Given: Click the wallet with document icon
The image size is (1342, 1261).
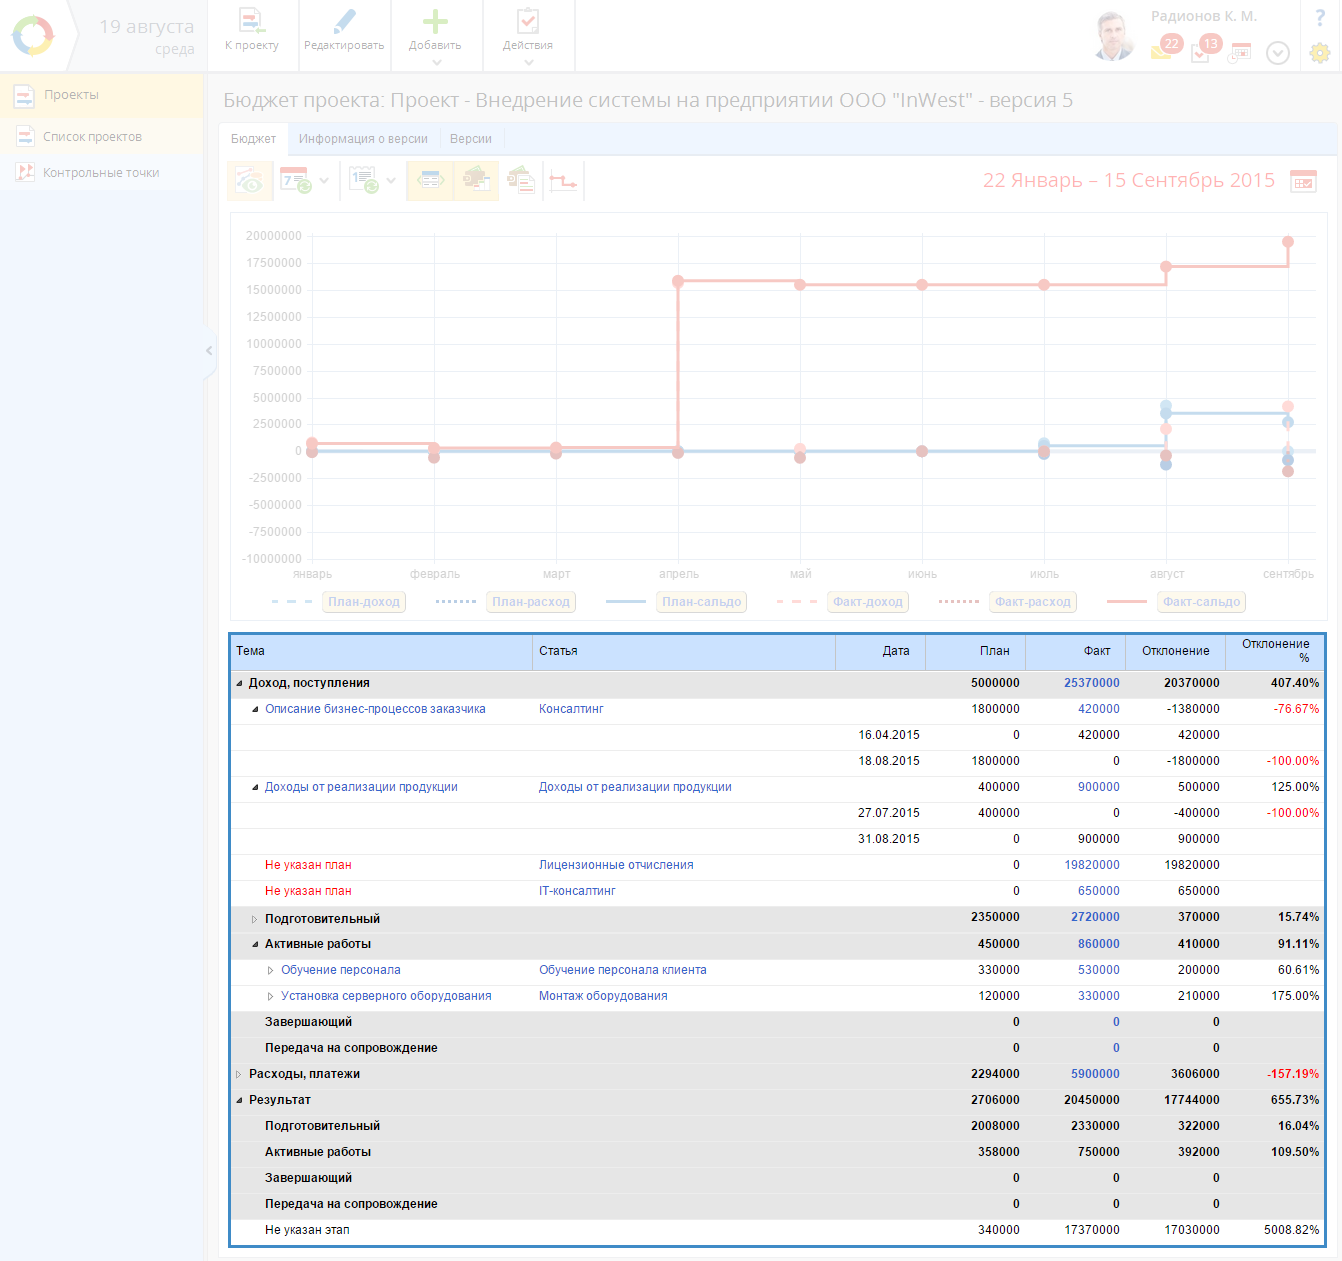Looking at the screenshot, I should click(x=520, y=181).
